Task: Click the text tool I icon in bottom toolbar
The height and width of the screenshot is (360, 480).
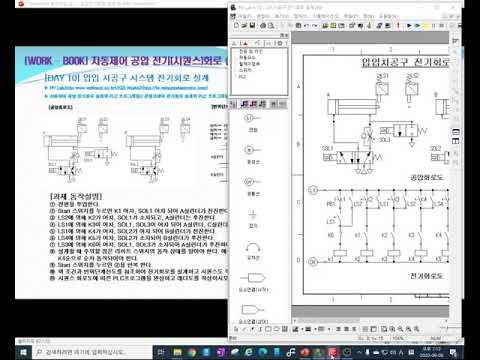Action: point(260,329)
